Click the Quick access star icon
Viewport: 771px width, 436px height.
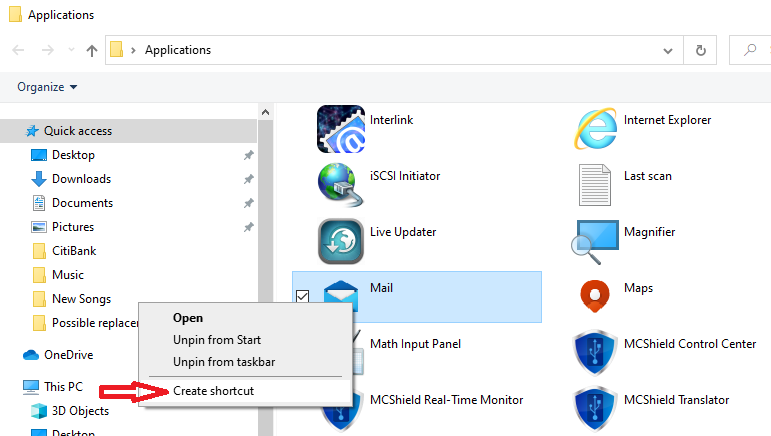[x=32, y=131]
